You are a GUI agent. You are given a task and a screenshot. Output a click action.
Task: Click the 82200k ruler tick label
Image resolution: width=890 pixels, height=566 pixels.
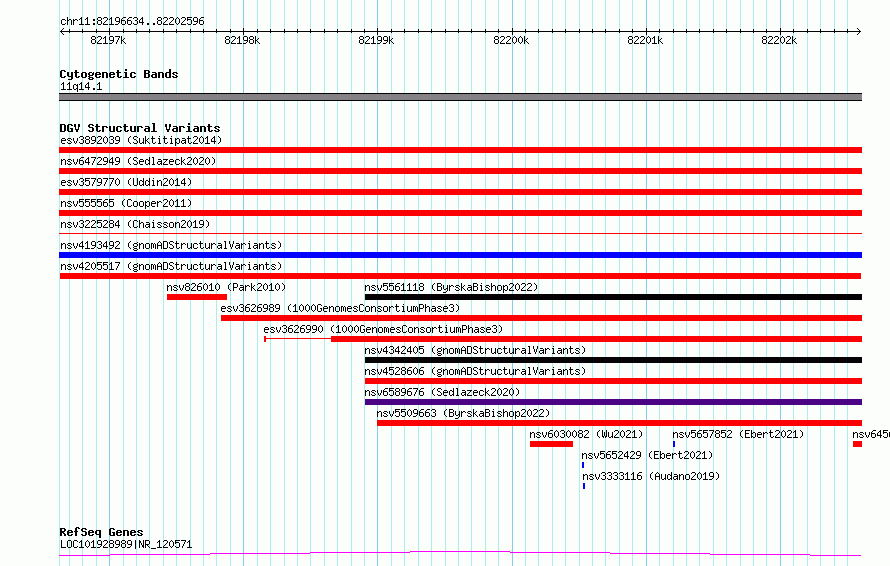tap(511, 40)
